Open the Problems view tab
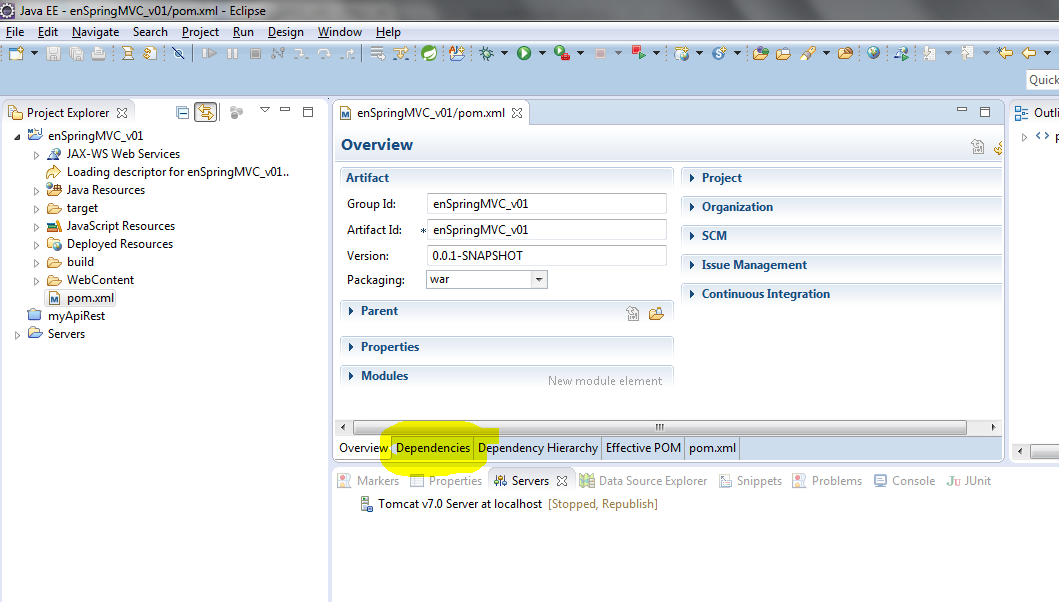 coord(827,480)
